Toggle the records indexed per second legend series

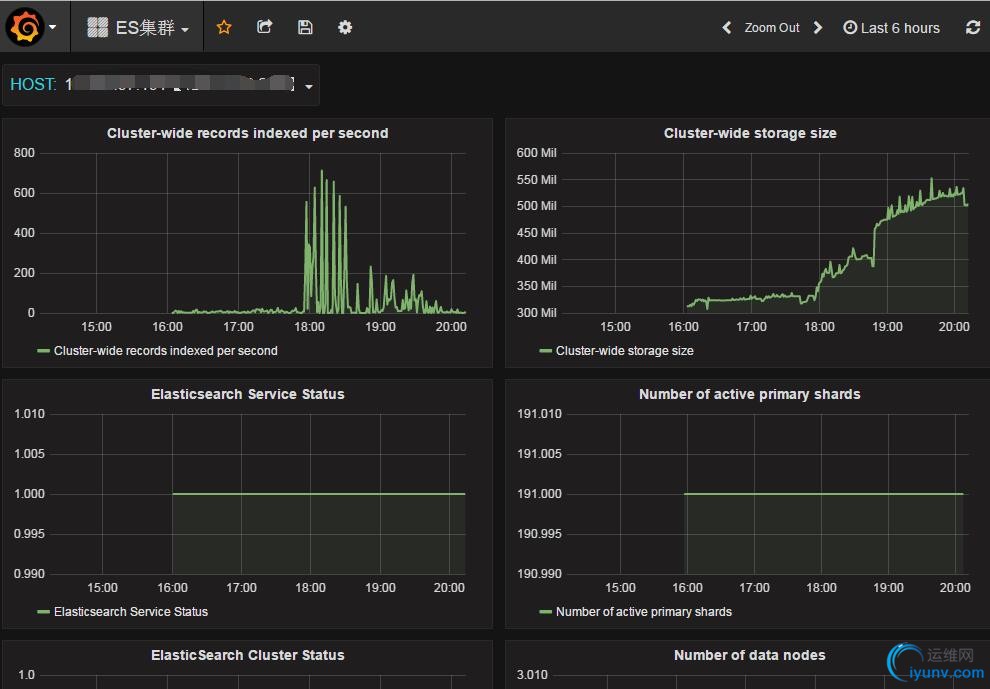(165, 351)
